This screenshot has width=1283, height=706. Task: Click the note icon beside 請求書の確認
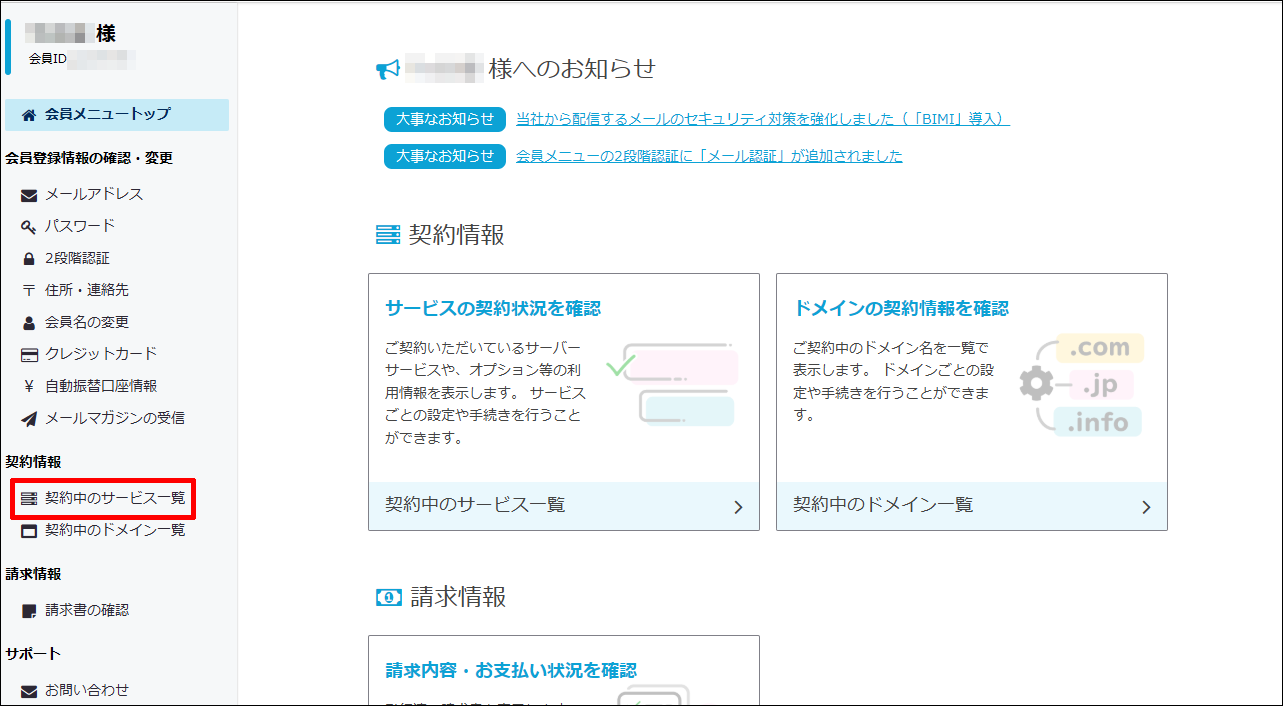pos(29,611)
